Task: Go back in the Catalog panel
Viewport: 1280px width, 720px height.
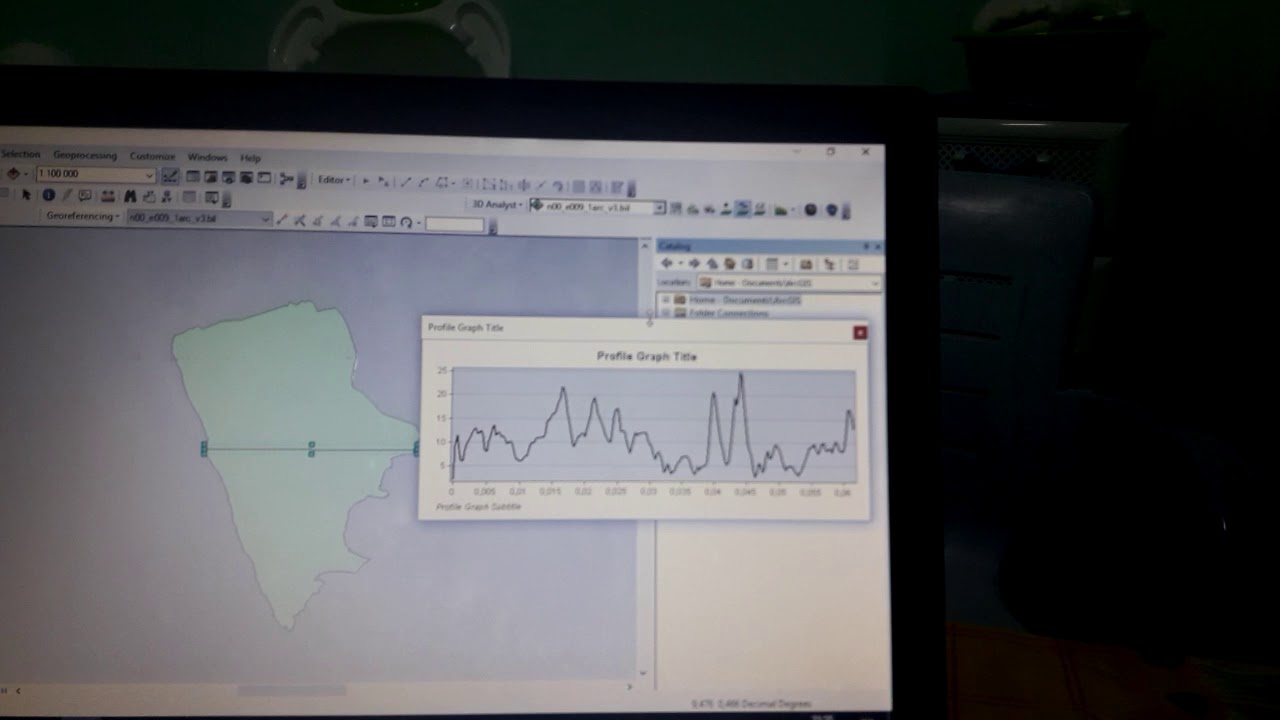Action: tap(668, 263)
